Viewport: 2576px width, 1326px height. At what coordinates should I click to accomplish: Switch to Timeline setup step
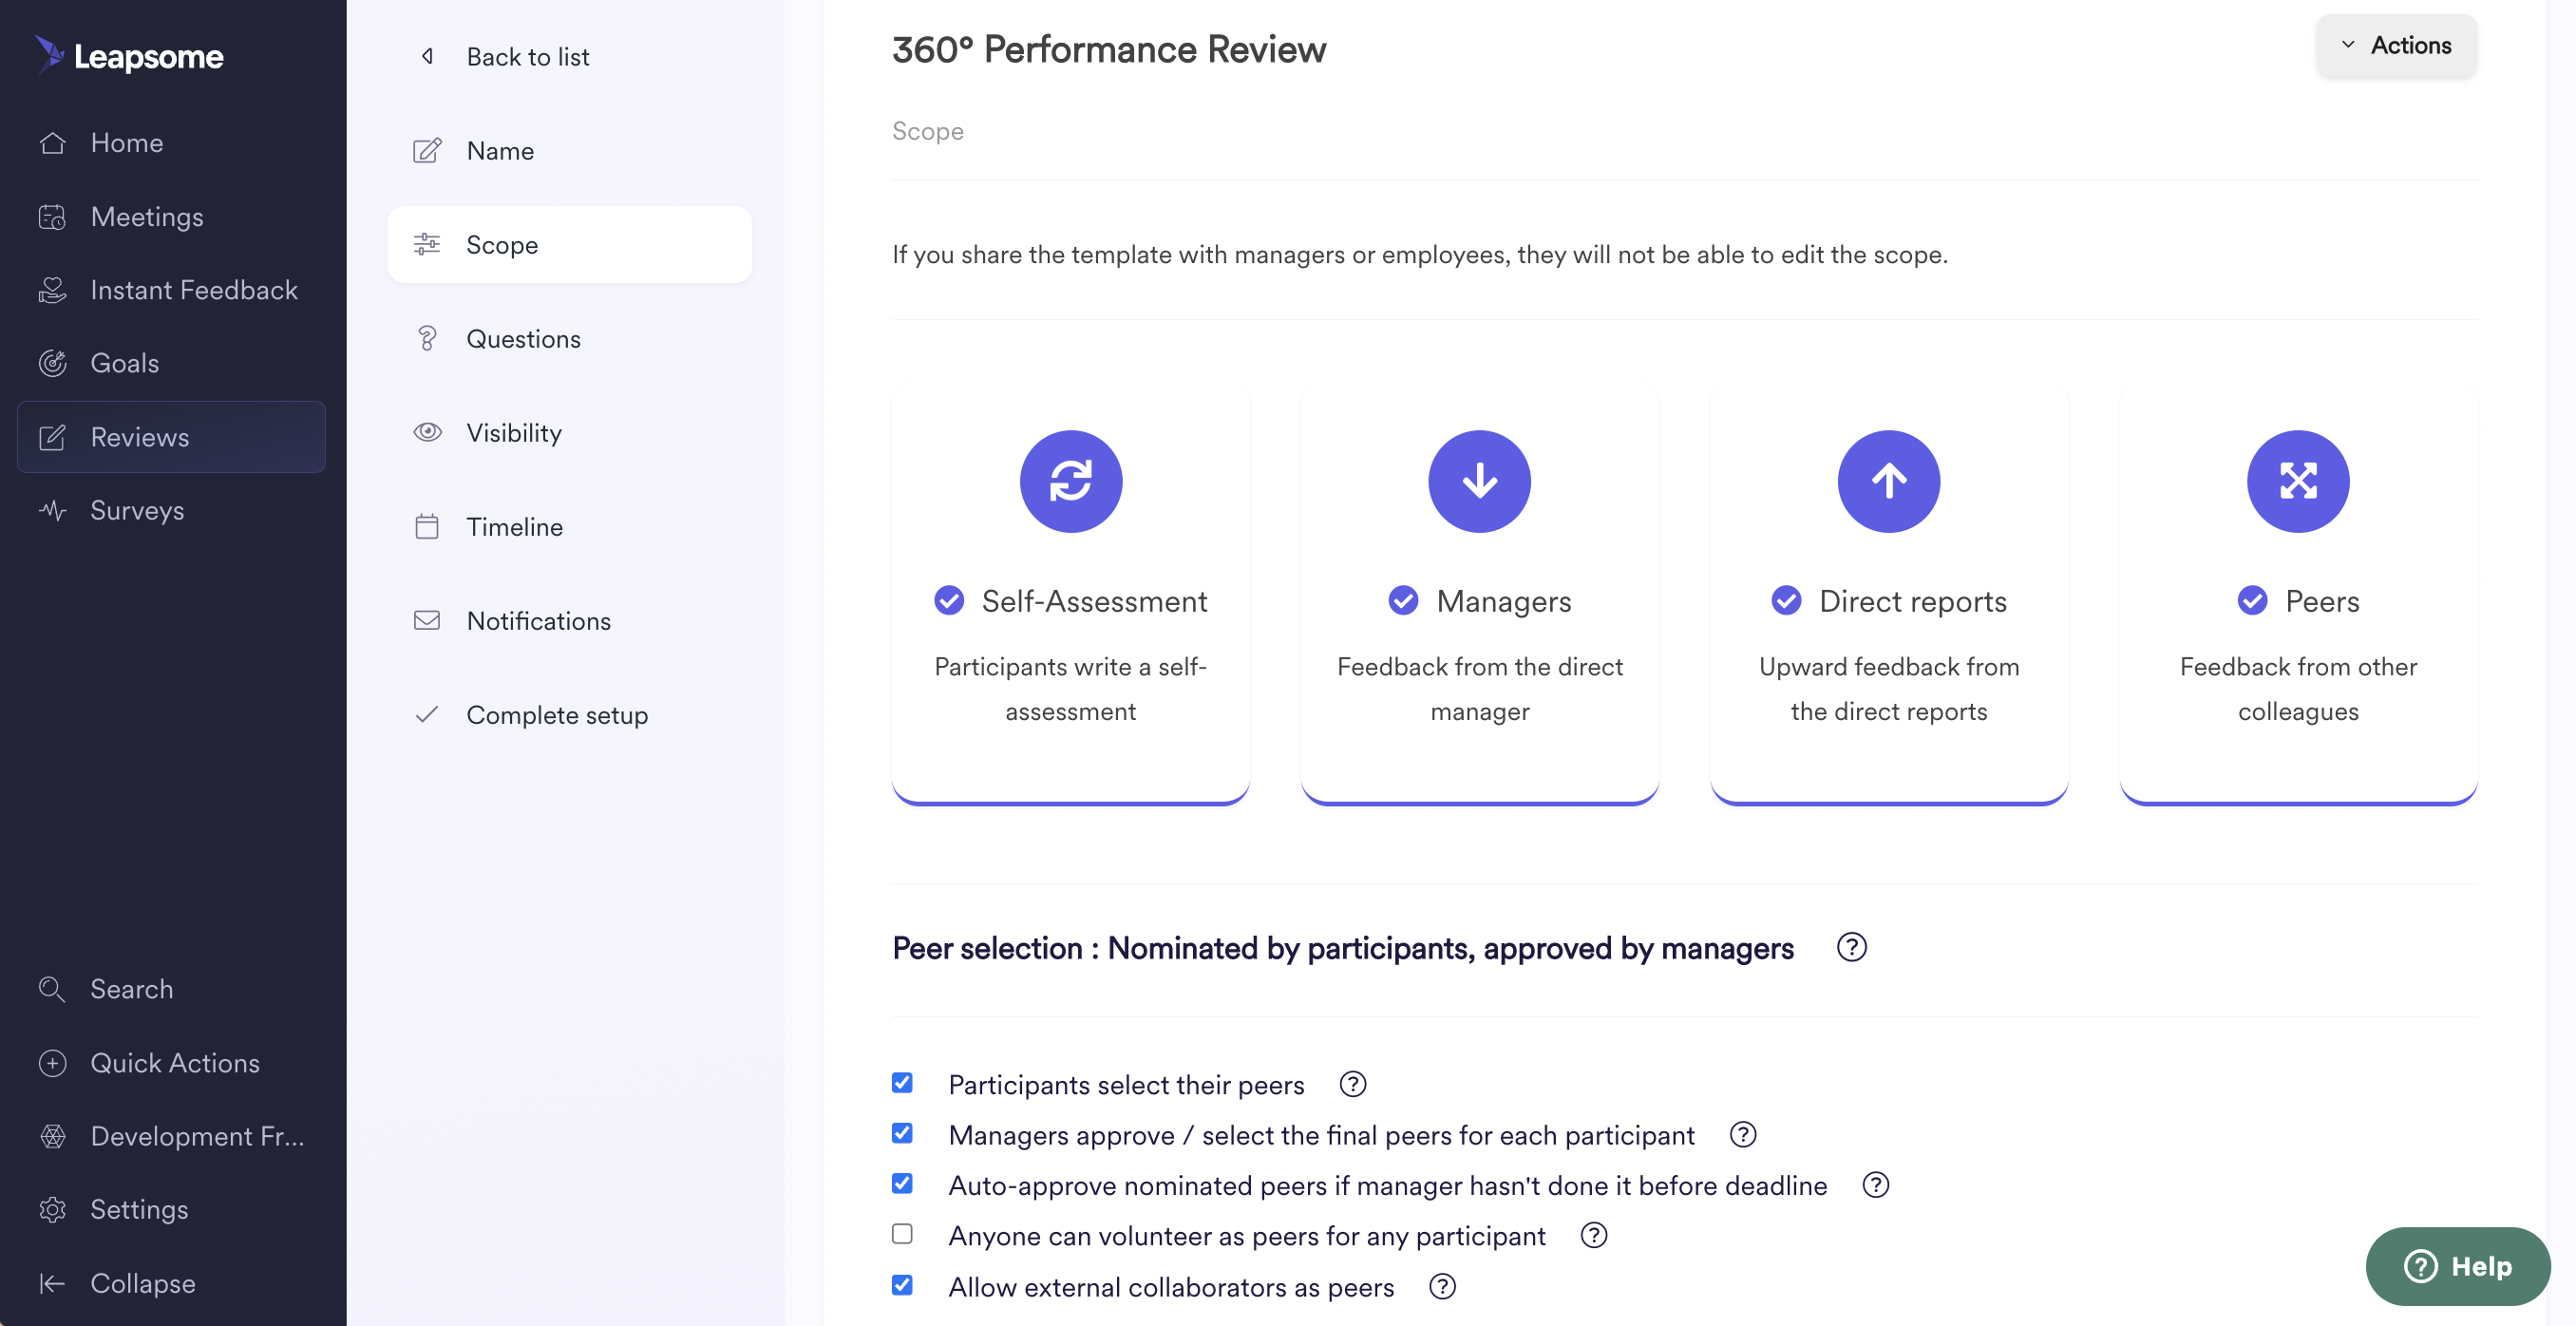(x=569, y=526)
